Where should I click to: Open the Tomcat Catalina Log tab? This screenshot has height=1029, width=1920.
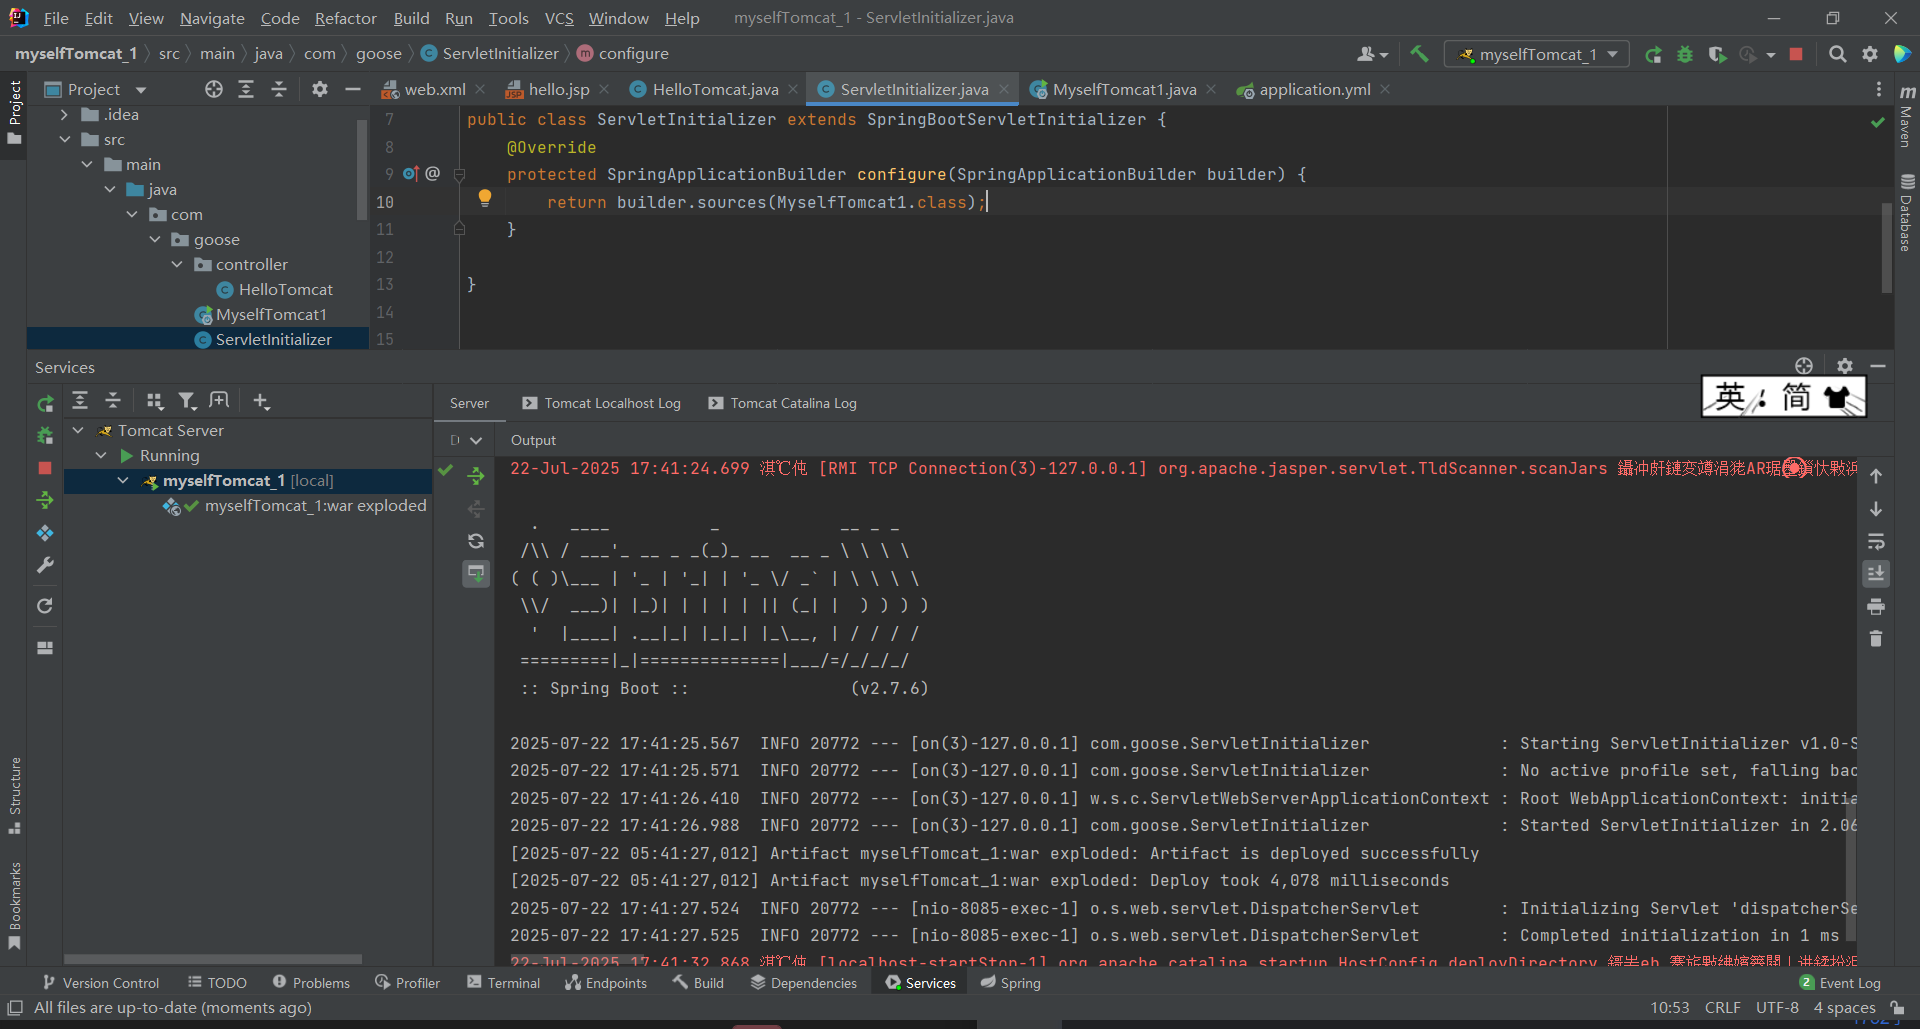(783, 403)
